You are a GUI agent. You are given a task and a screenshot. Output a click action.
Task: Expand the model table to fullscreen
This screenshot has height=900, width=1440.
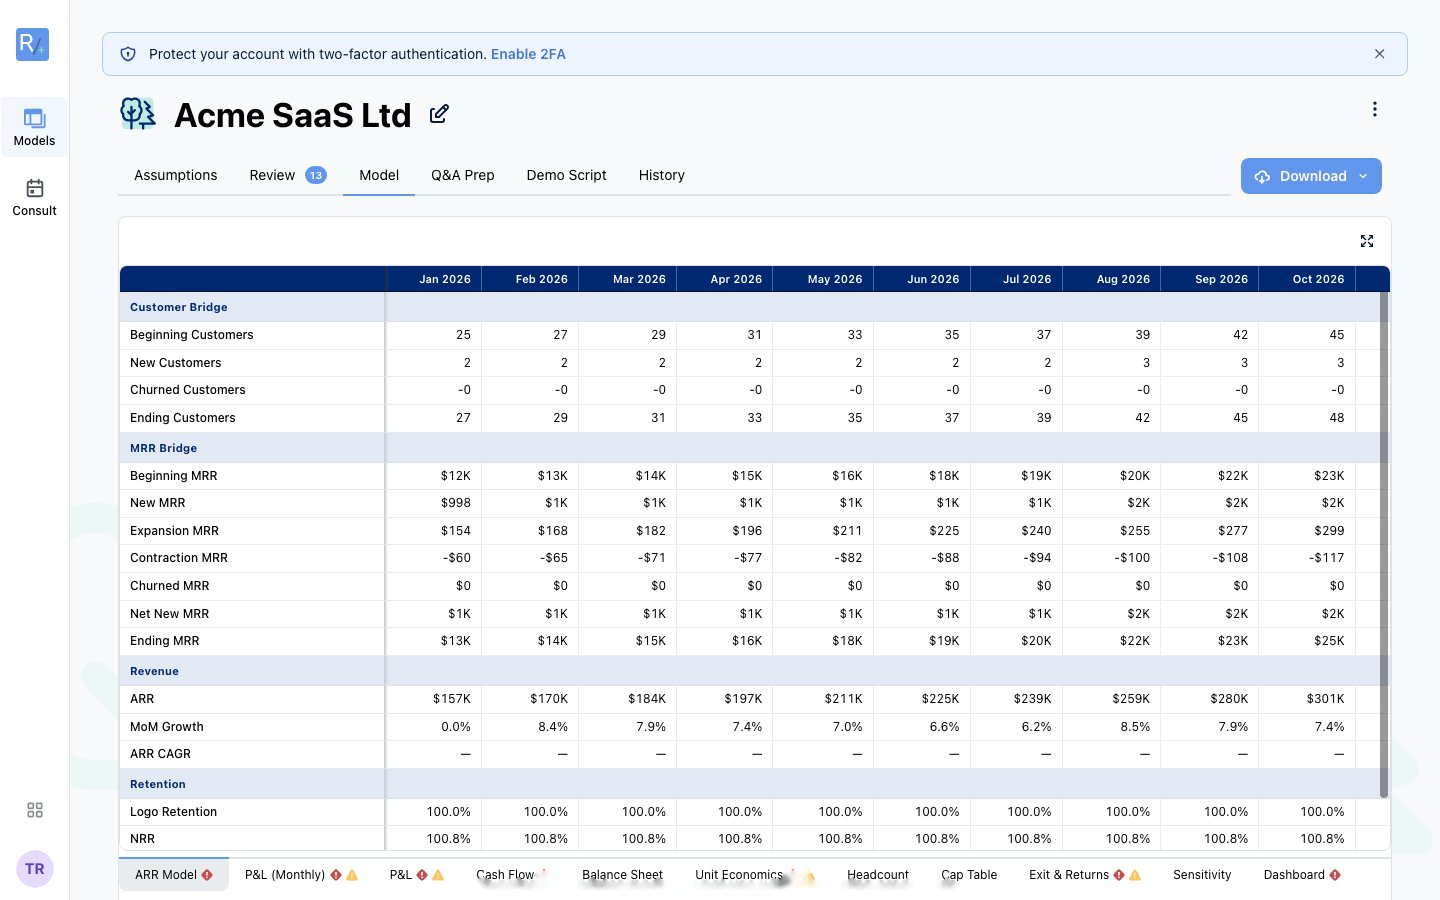[x=1367, y=241]
